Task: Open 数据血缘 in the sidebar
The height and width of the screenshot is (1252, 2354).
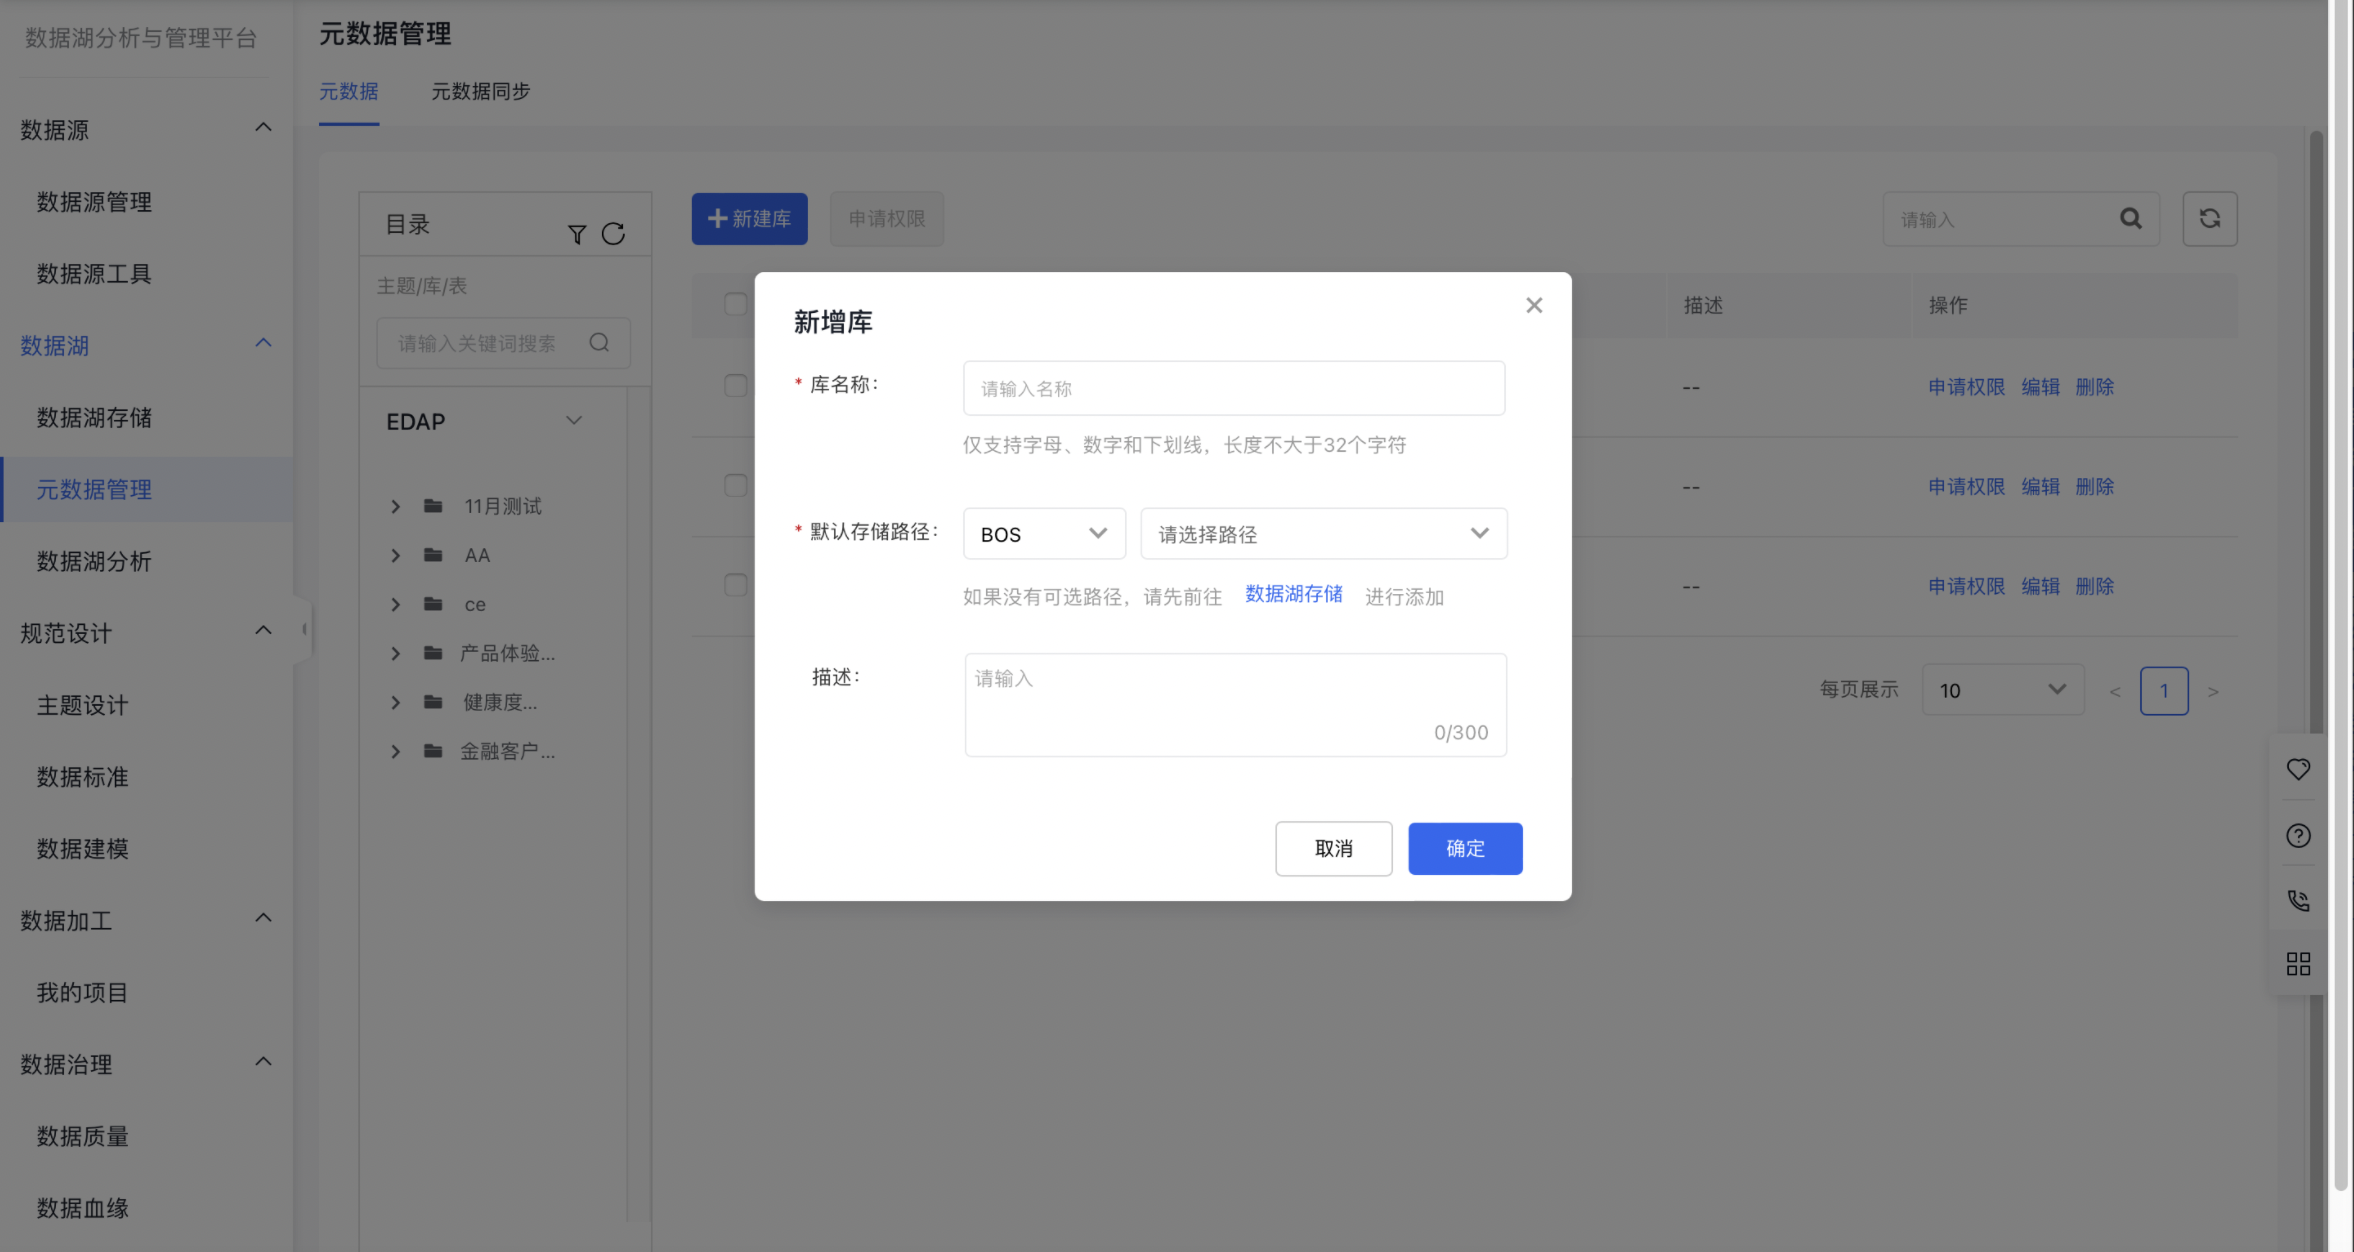Action: coord(82,1209)
